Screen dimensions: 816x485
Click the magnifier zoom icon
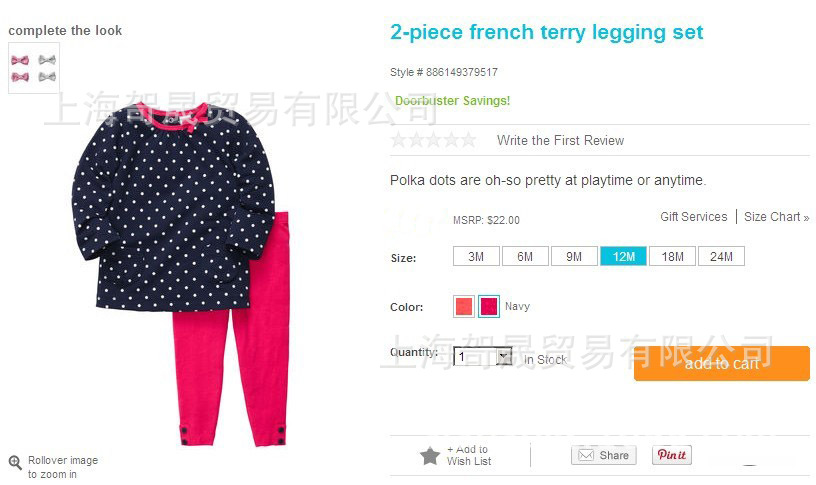pyautogui.click(x=15, y=462)
